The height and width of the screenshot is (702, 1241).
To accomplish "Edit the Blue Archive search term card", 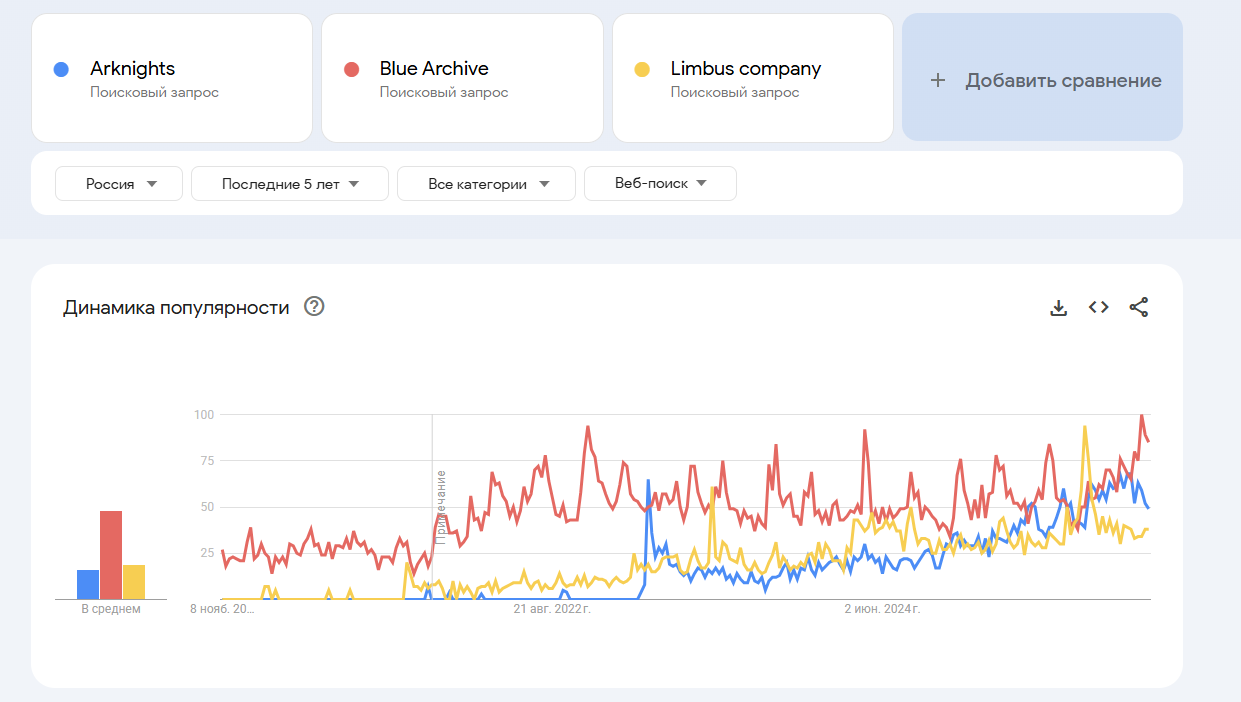I will [462, 78].
